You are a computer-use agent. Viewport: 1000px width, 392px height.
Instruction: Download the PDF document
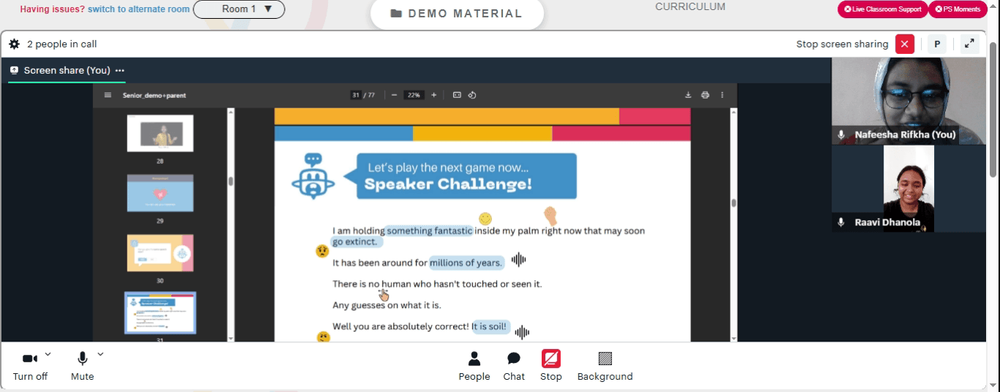(688, 95)
